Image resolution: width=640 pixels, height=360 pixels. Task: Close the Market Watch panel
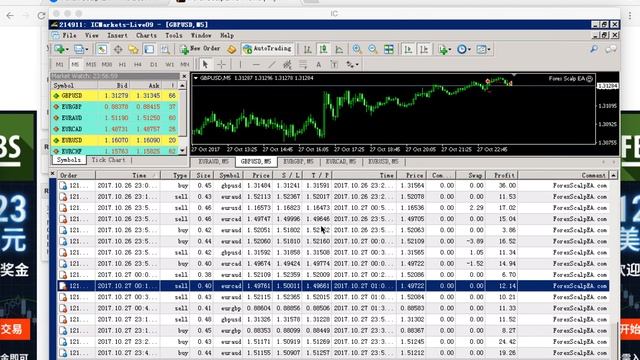coord(184,76)
